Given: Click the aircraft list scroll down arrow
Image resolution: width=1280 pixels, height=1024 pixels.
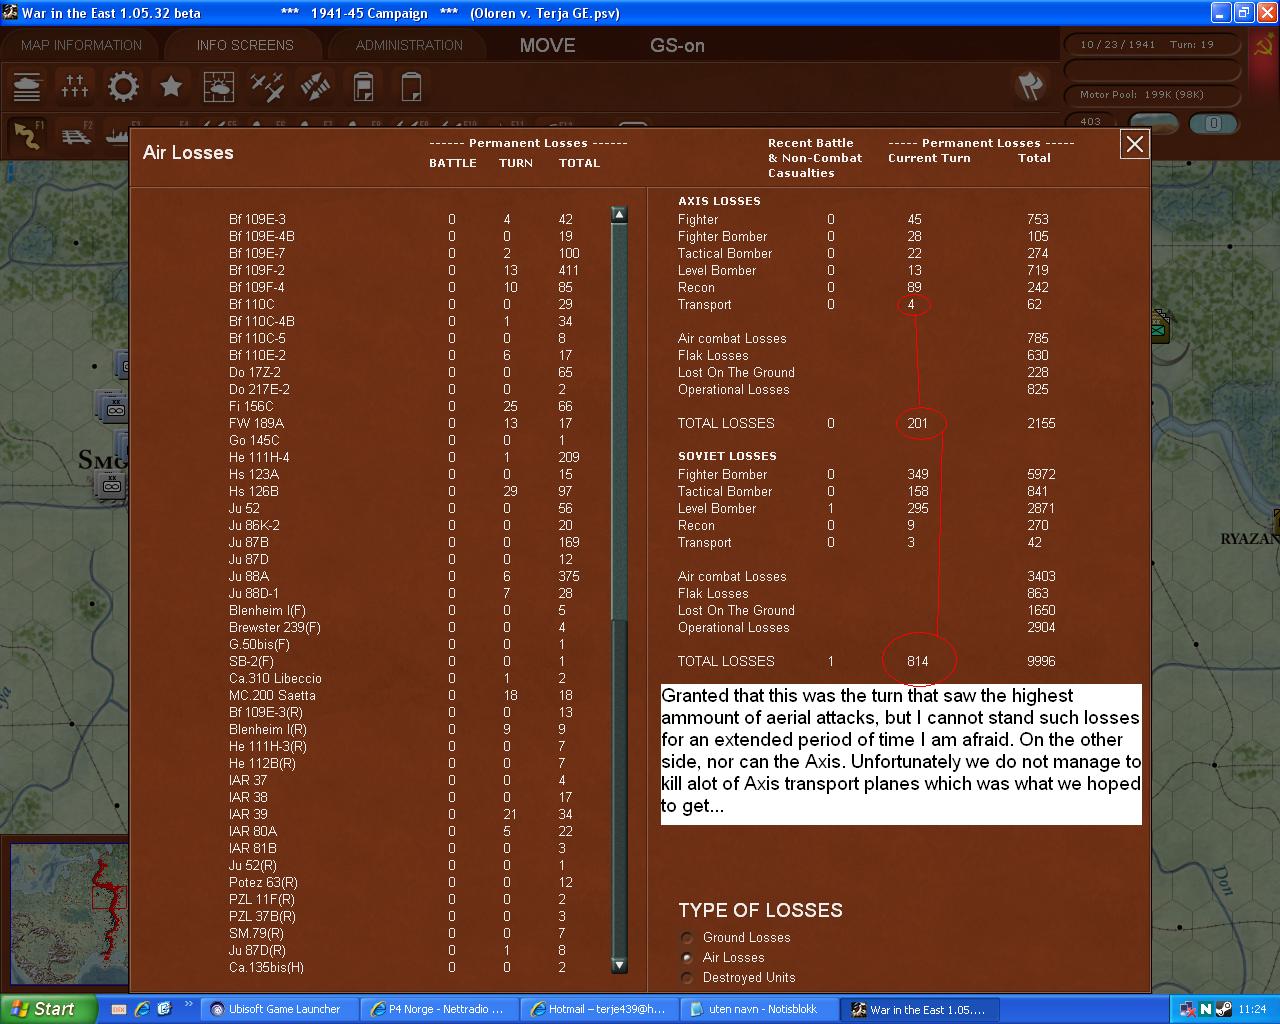Looking at the screenshot, I should pyautogui.click(x=619, y=965).
